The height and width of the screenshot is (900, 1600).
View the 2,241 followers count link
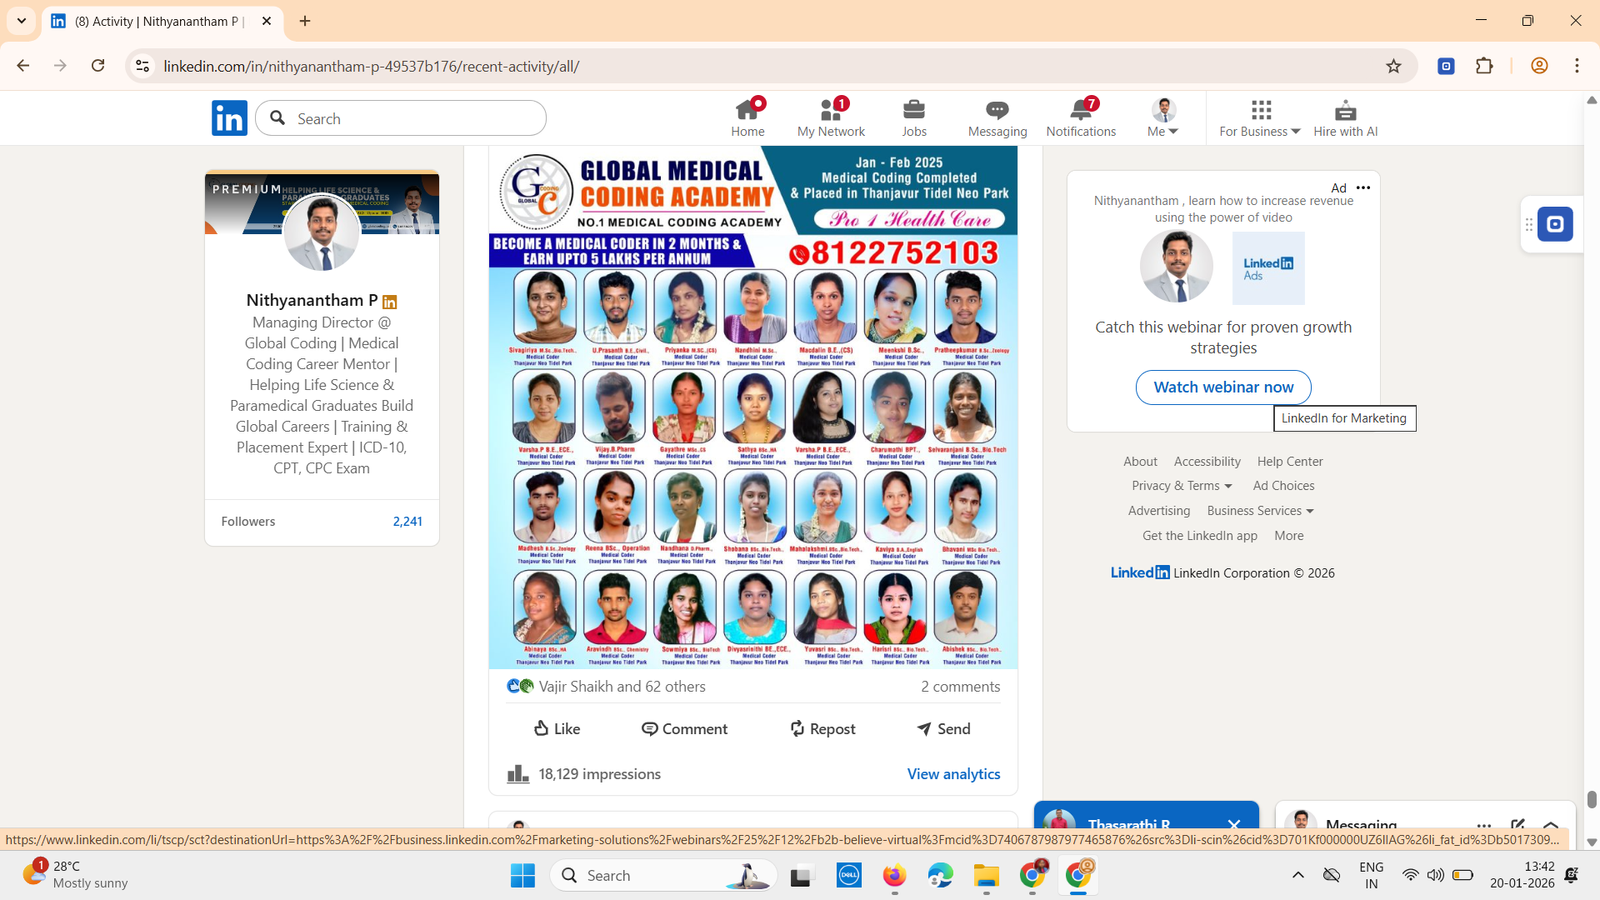tap(407, 522)
